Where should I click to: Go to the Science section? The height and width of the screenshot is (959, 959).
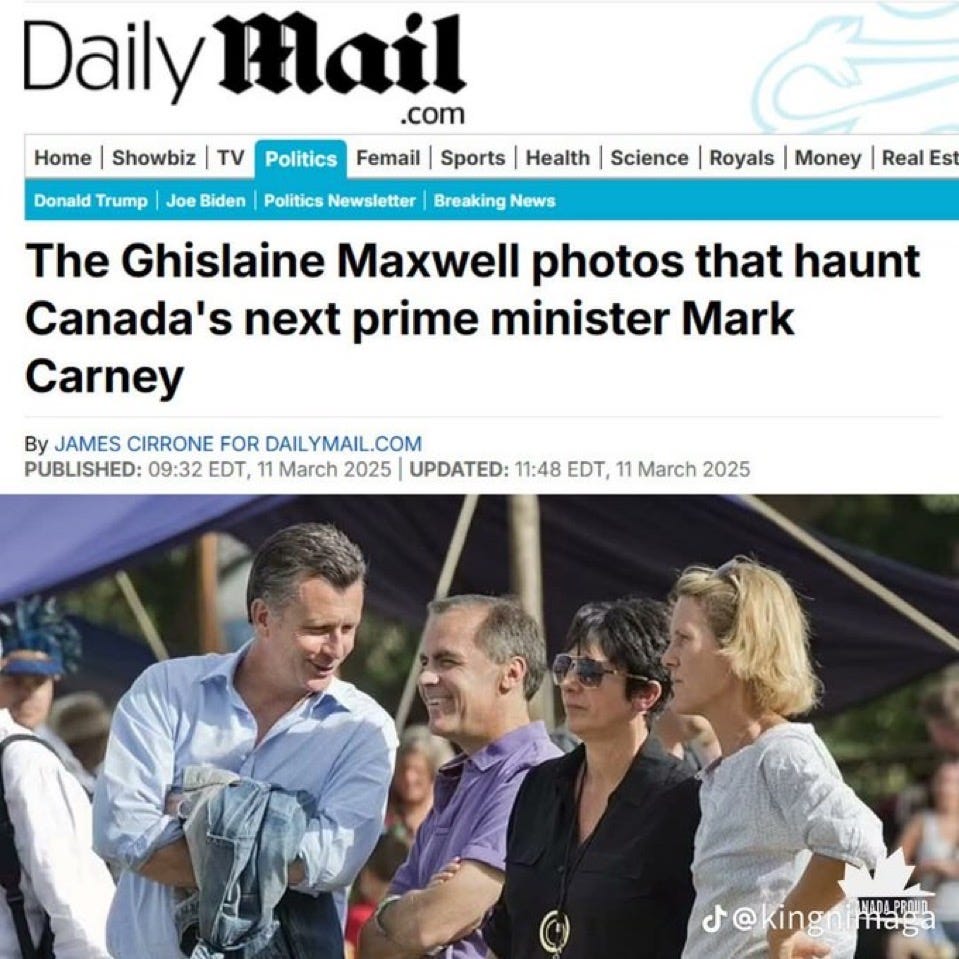point(649,158)
